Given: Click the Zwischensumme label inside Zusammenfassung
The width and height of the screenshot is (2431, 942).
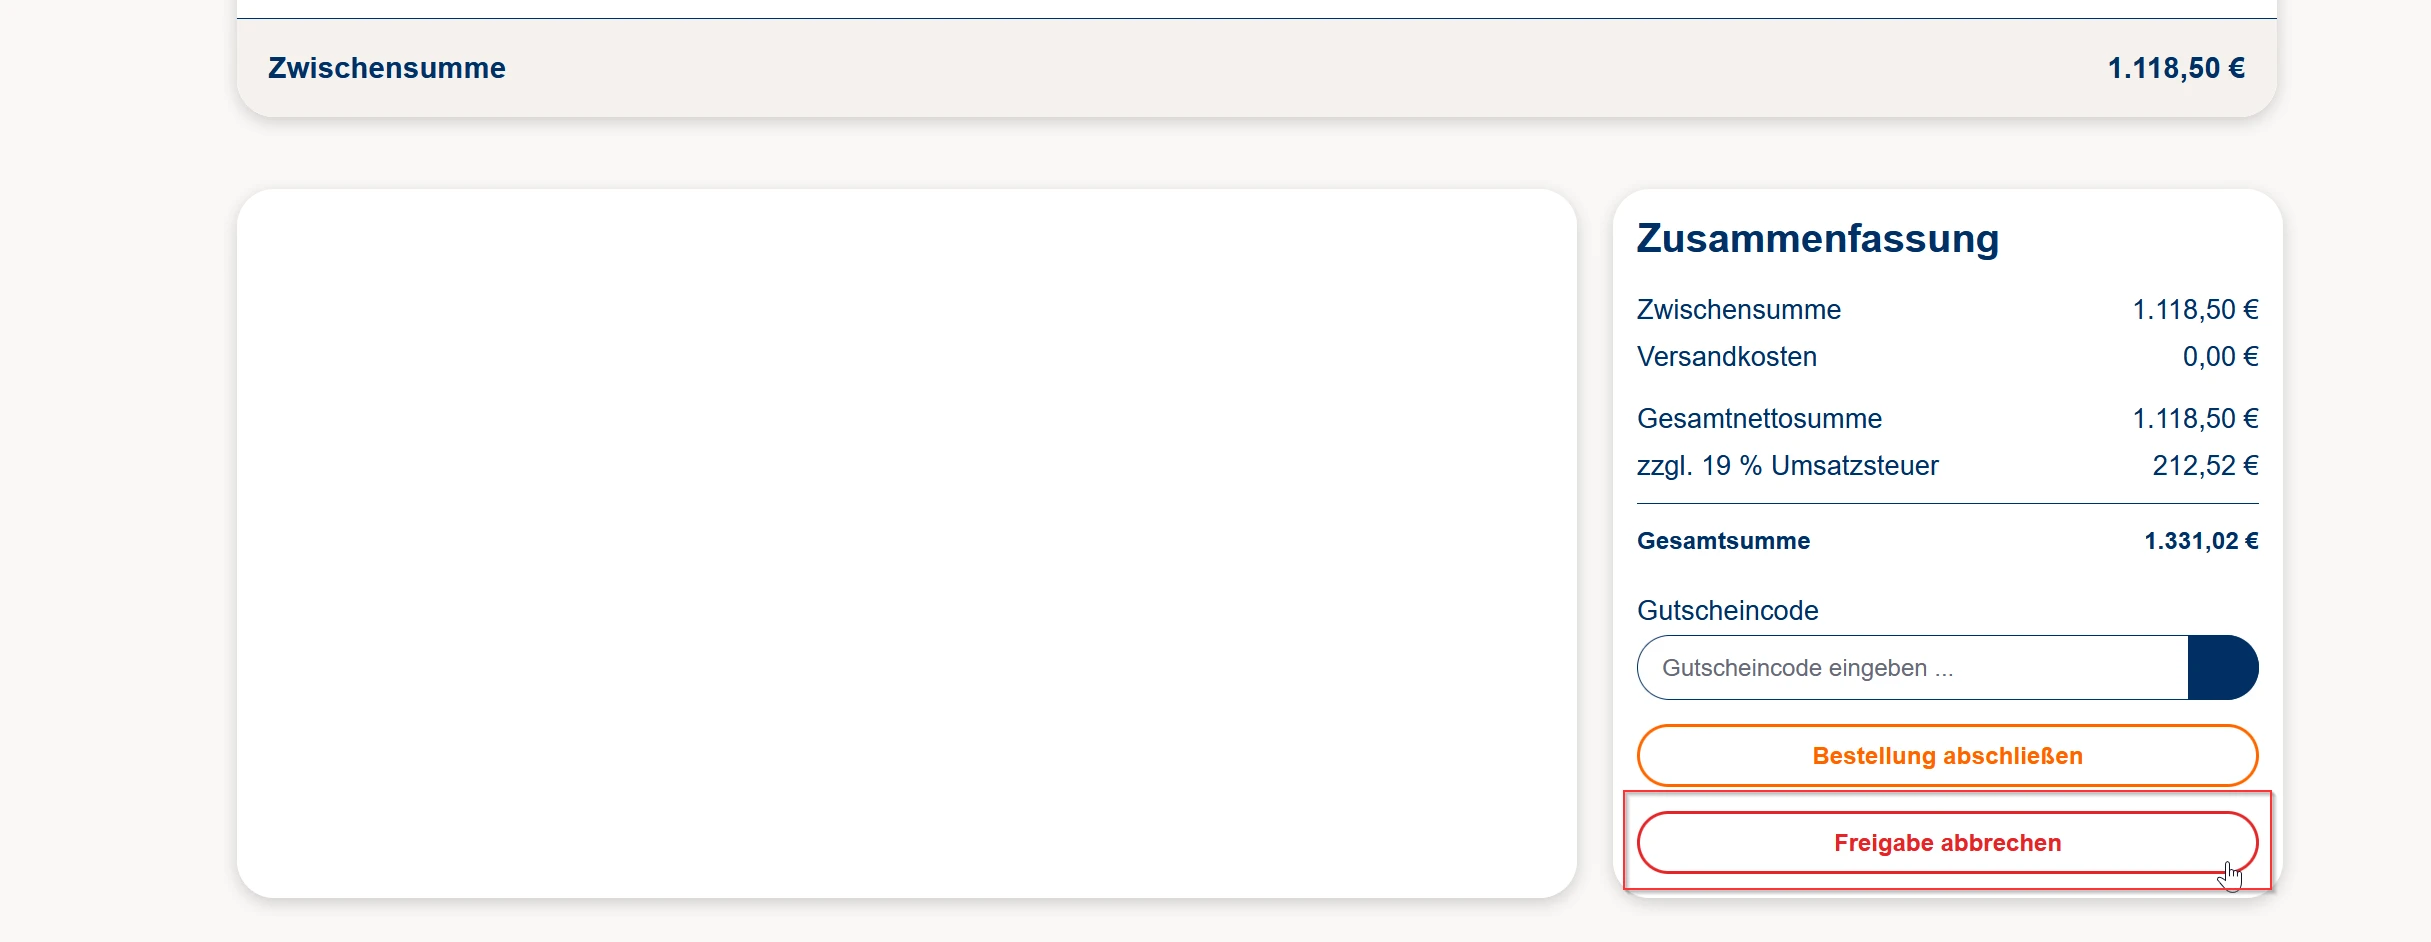Looking at the screenshot, I should [x=1738, y=310].
